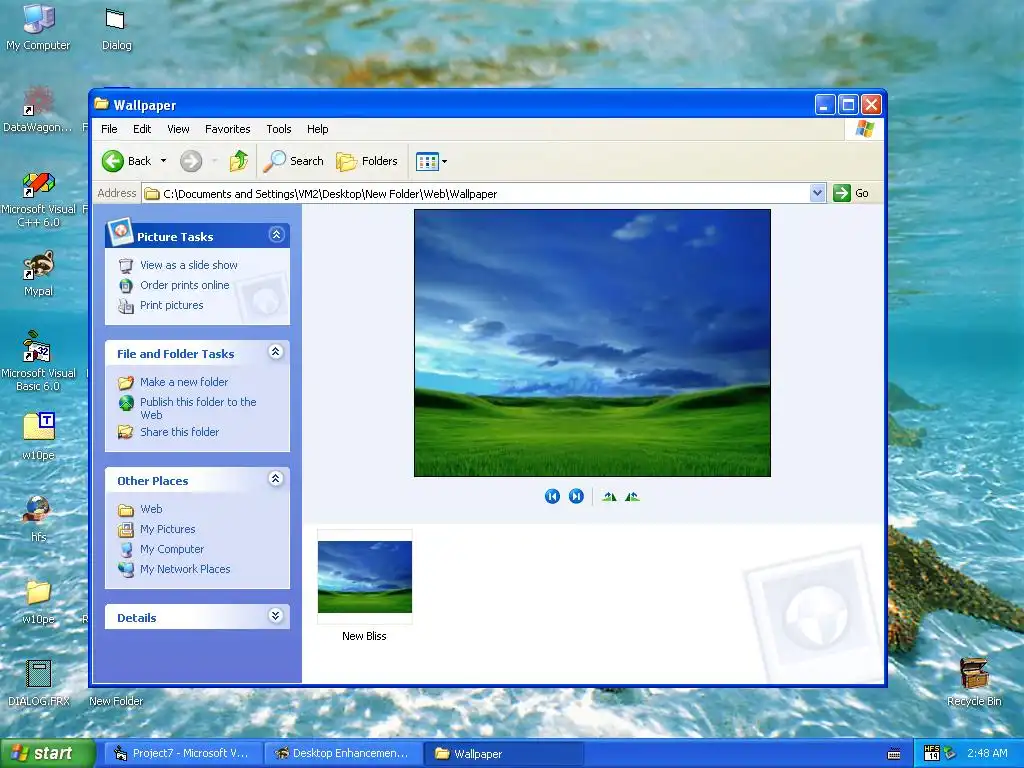Open the Help menu
The width and height of the screenshot is (1024, 768).
pyautogui.click(x=317, y=129)
